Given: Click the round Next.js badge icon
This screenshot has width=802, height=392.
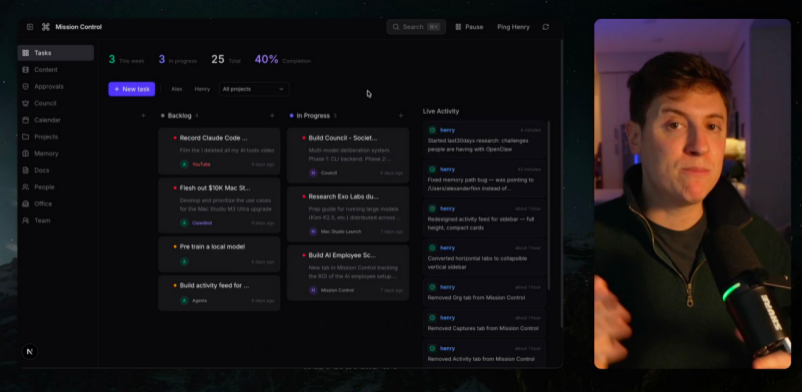Looking at the screenshot, I should 30,352.
